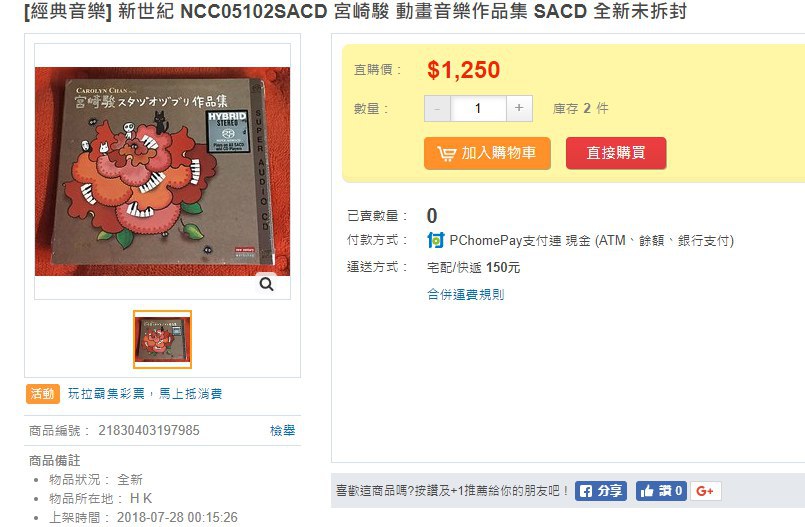The height and width of the screenshot is (527, 805).
Task: Select the product thumbnail image
Action: point(162,339)
